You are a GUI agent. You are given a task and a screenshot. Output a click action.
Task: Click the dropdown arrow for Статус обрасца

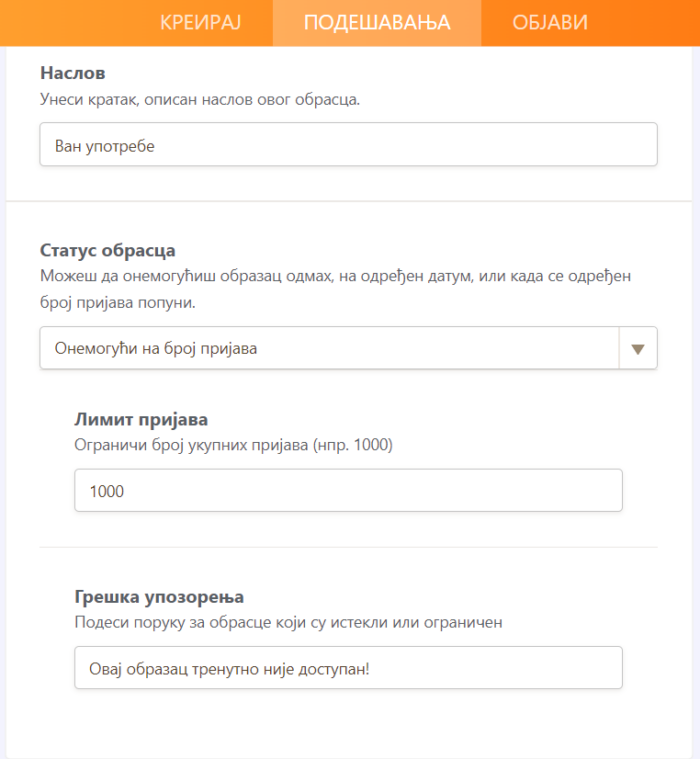[x=638, y=349]
